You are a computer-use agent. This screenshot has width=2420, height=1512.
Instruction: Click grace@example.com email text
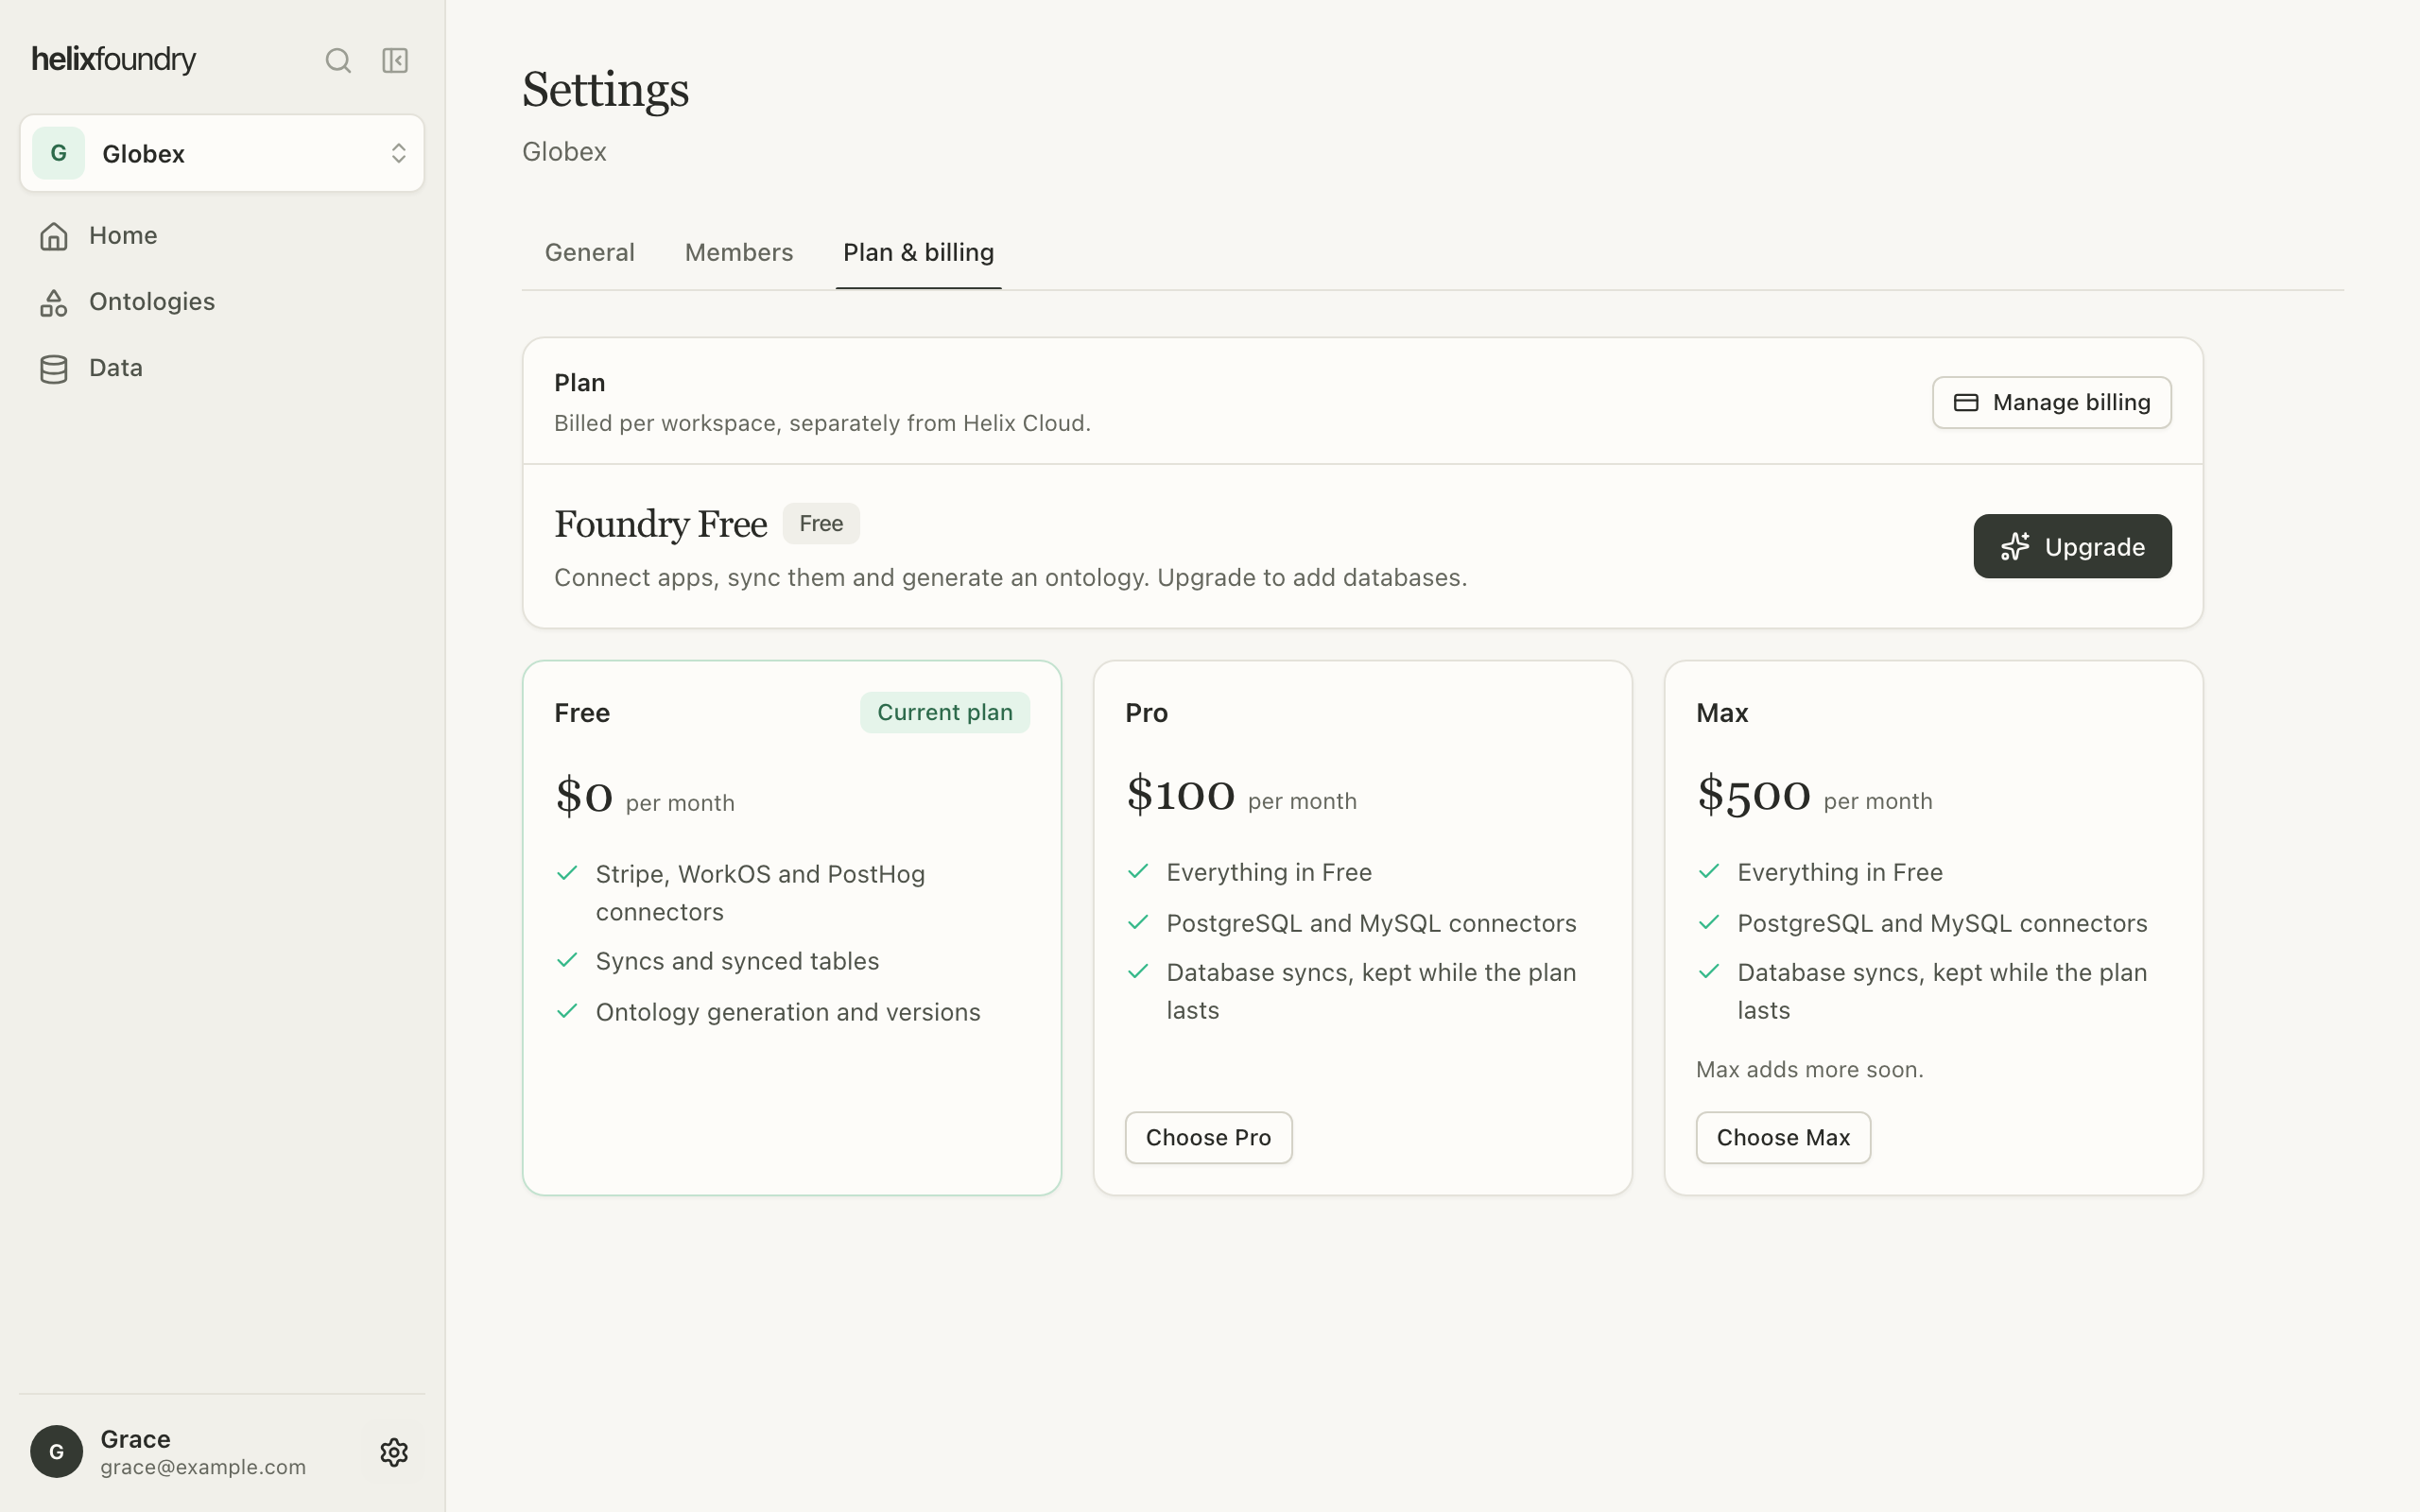point(203,1467)
